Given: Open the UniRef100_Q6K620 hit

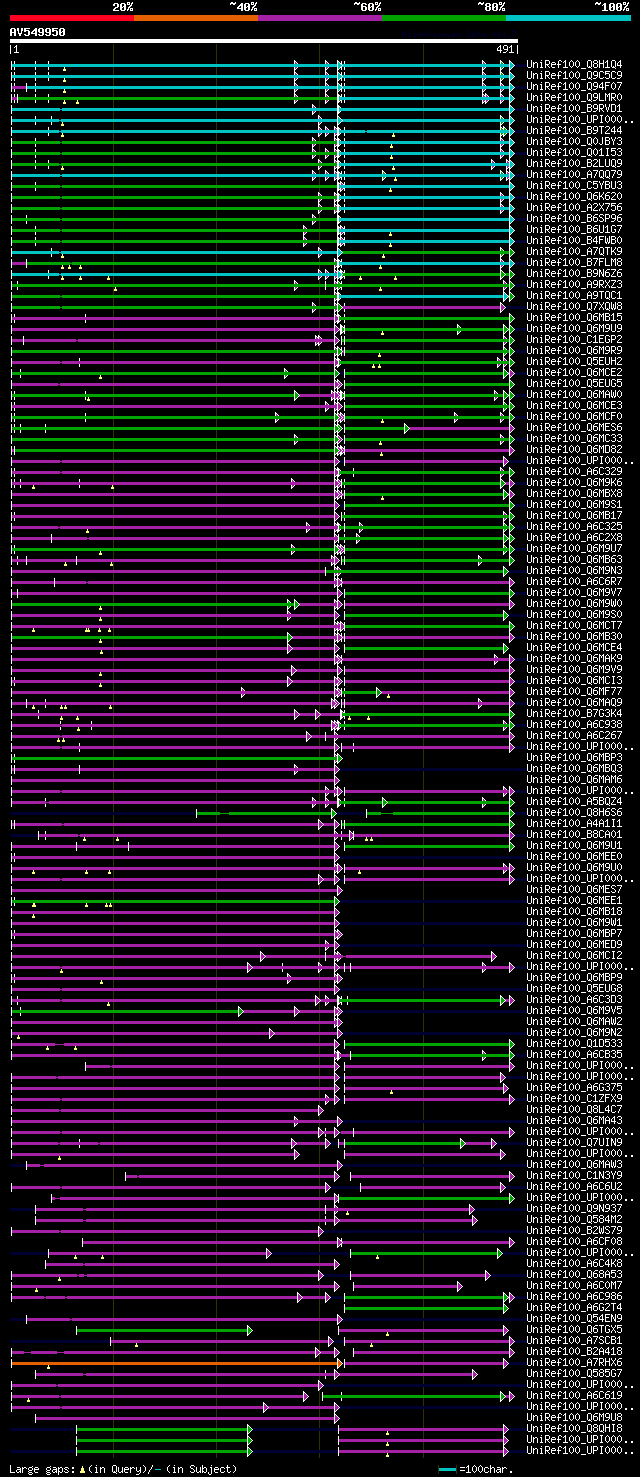Looking at the screenshot, I should coord(574,196).
